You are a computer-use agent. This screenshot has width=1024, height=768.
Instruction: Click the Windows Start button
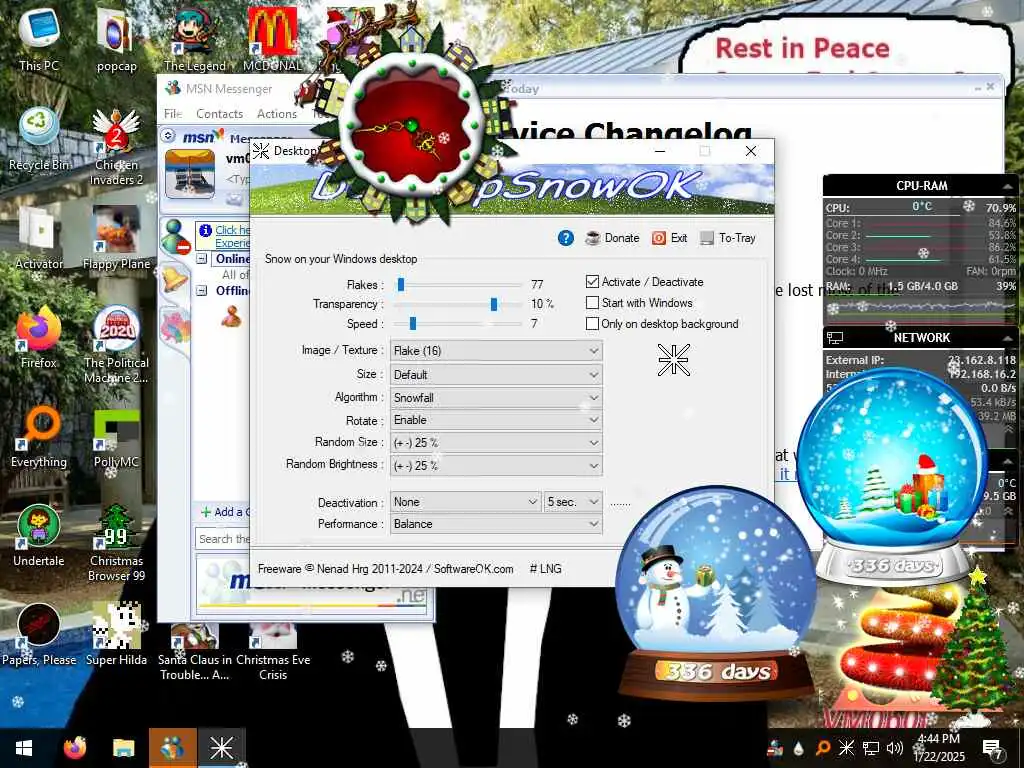pos(24,748)
